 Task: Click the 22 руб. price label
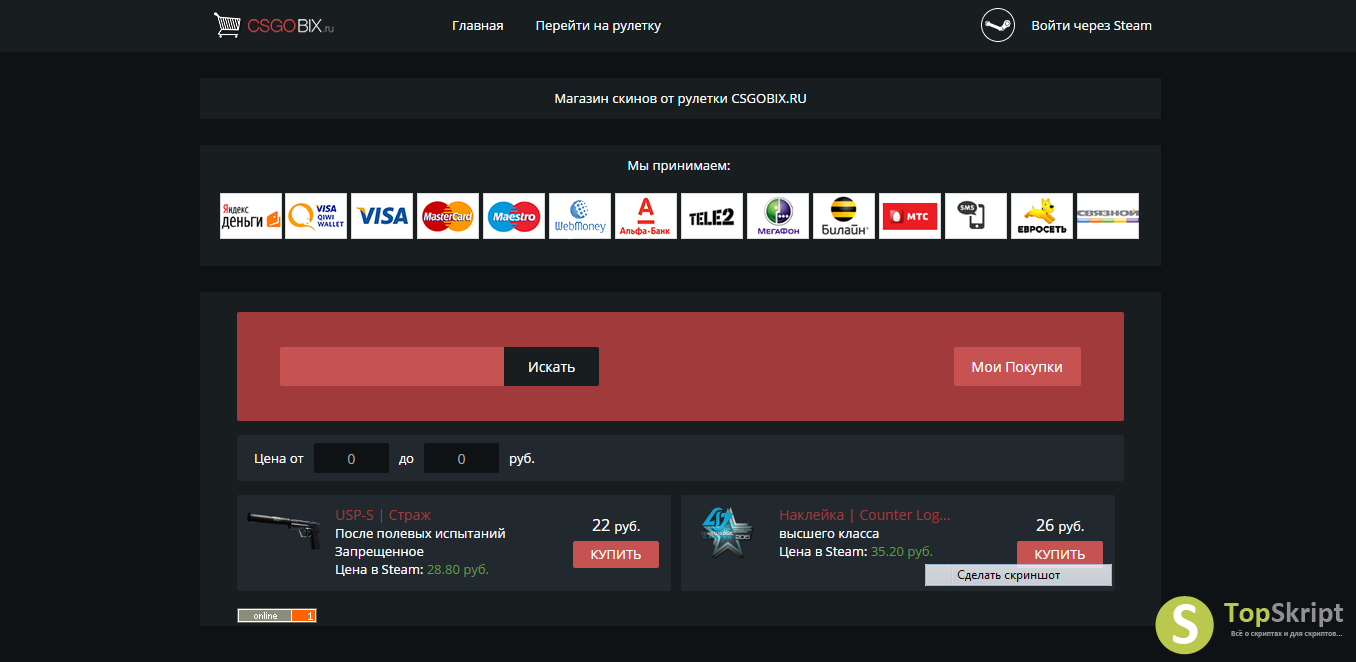[x=616, y=525]
